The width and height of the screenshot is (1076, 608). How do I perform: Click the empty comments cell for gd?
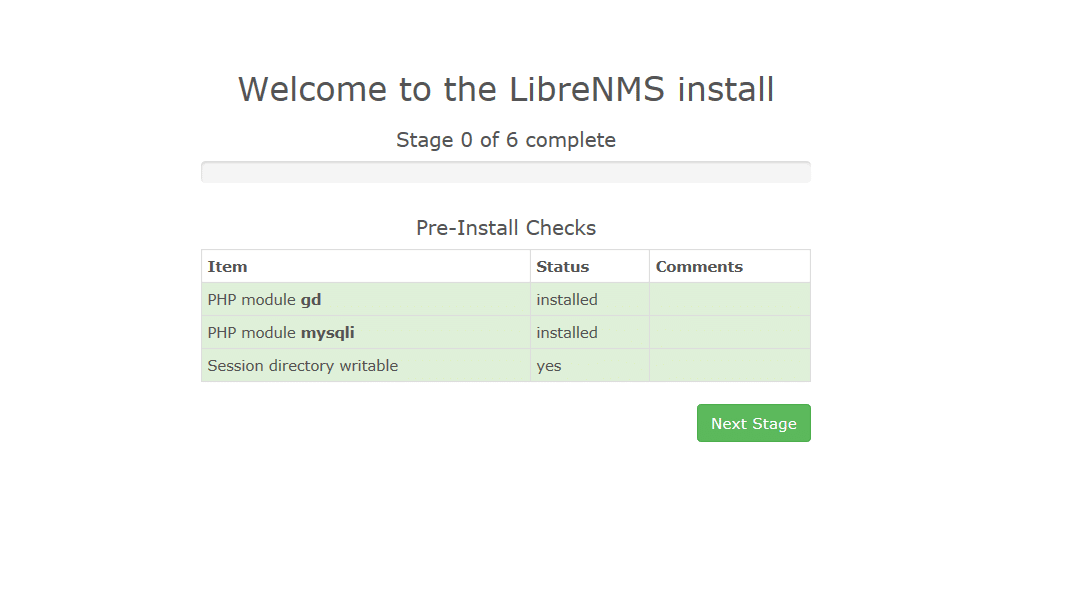point(730,299)
